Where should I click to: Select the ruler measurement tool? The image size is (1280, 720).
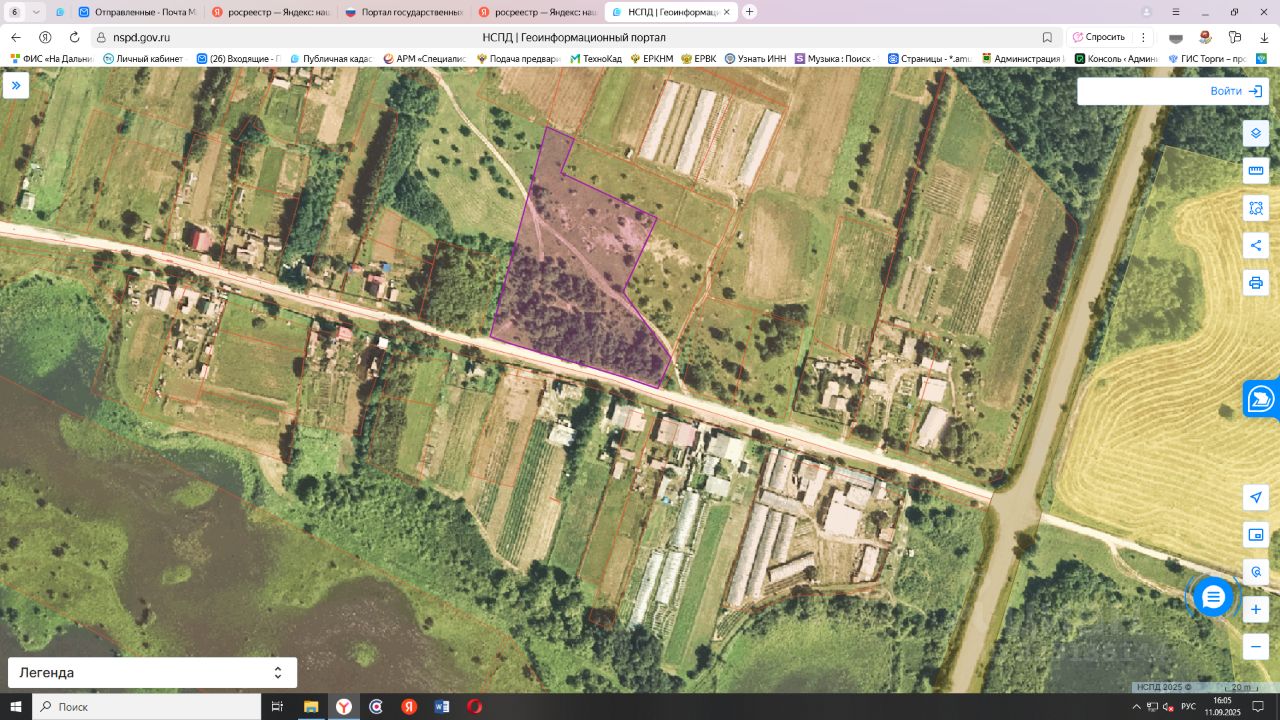(x=1256, y=170)
